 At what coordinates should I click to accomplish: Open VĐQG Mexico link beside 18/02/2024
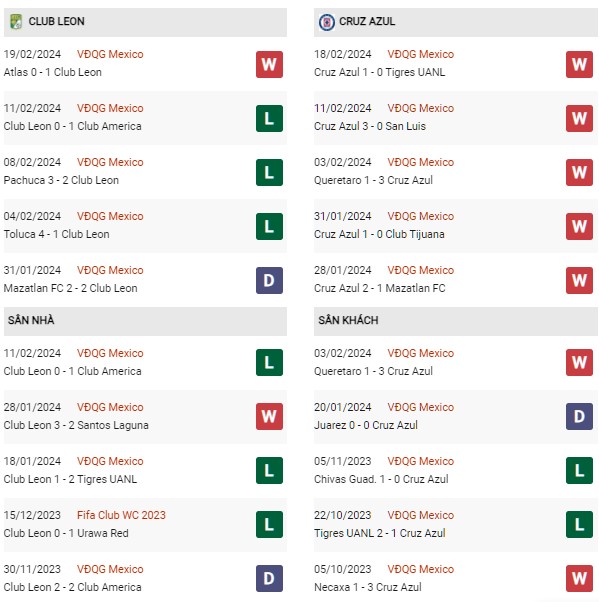420,54
